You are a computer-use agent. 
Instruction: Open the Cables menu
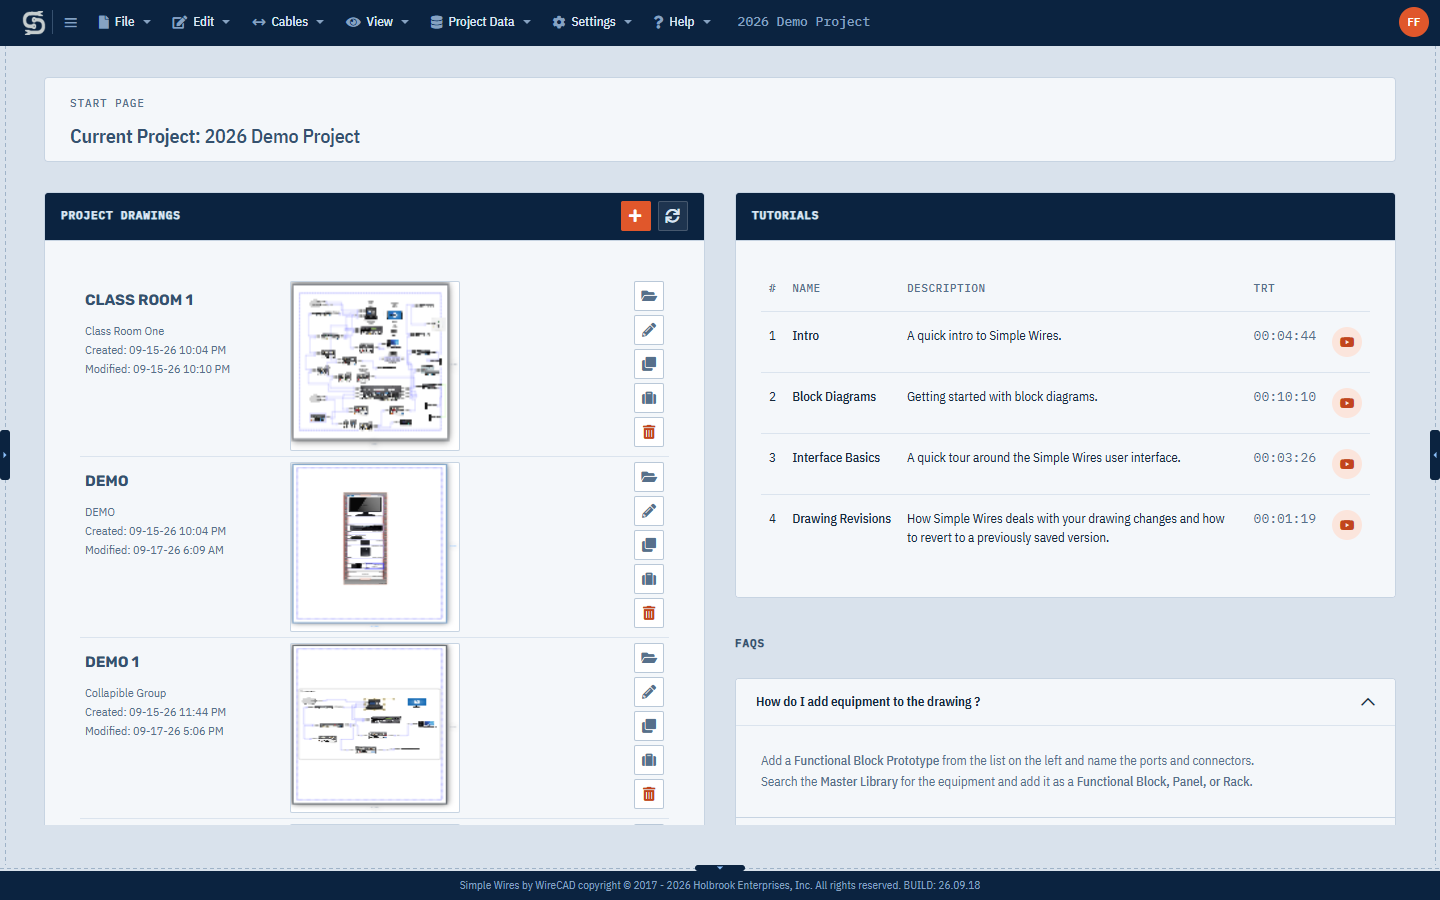point(288,22)
